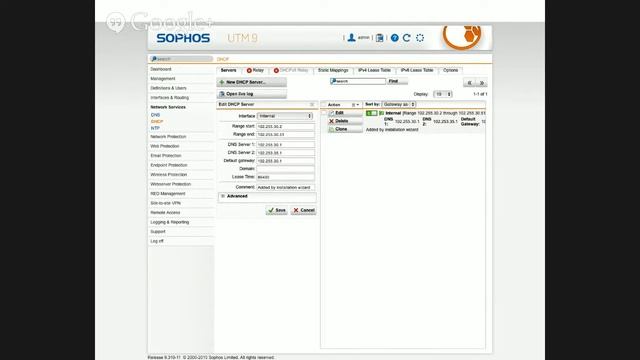Click the red X icon on the Delete button

pyautogui.click(x=331, y=121)
